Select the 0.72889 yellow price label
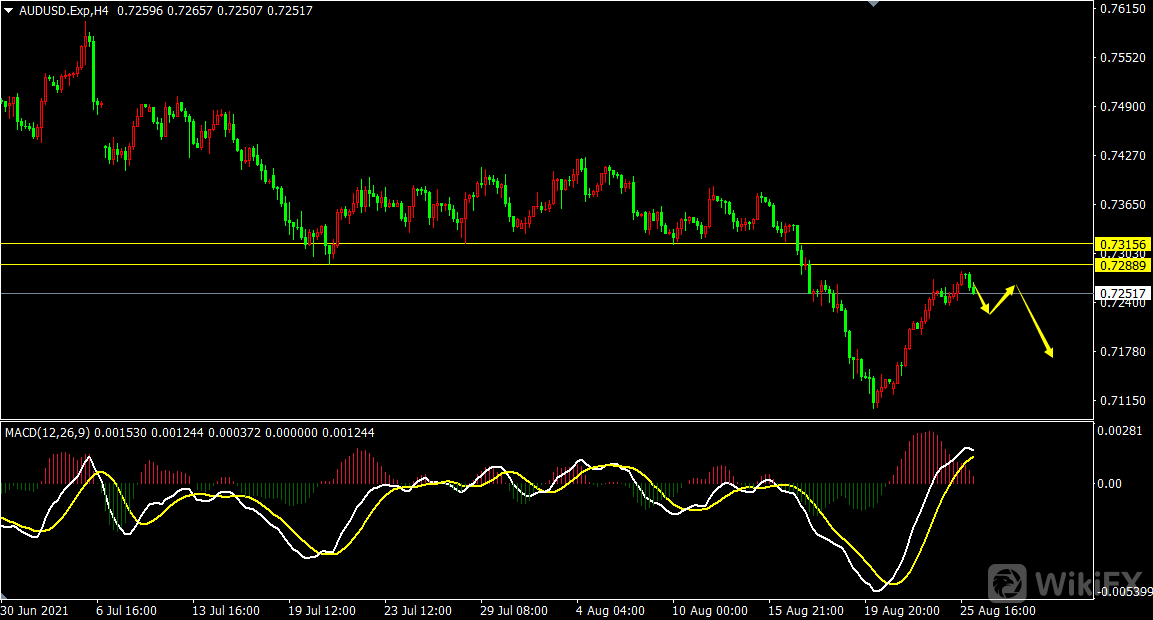This screenshot has height=620, width=1153. pos(1122,264)
